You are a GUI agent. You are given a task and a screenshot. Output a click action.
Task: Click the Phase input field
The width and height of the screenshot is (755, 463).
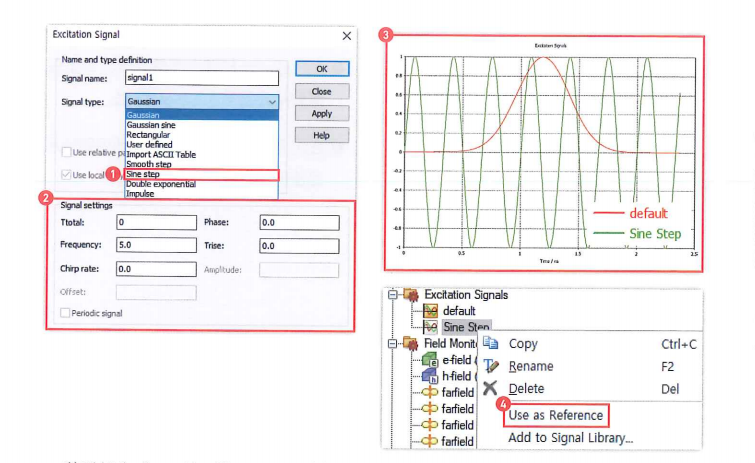(299, 222)
